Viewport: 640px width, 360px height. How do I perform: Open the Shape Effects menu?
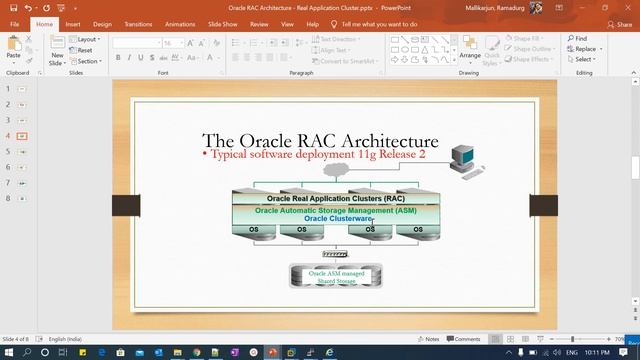[529, 59]
